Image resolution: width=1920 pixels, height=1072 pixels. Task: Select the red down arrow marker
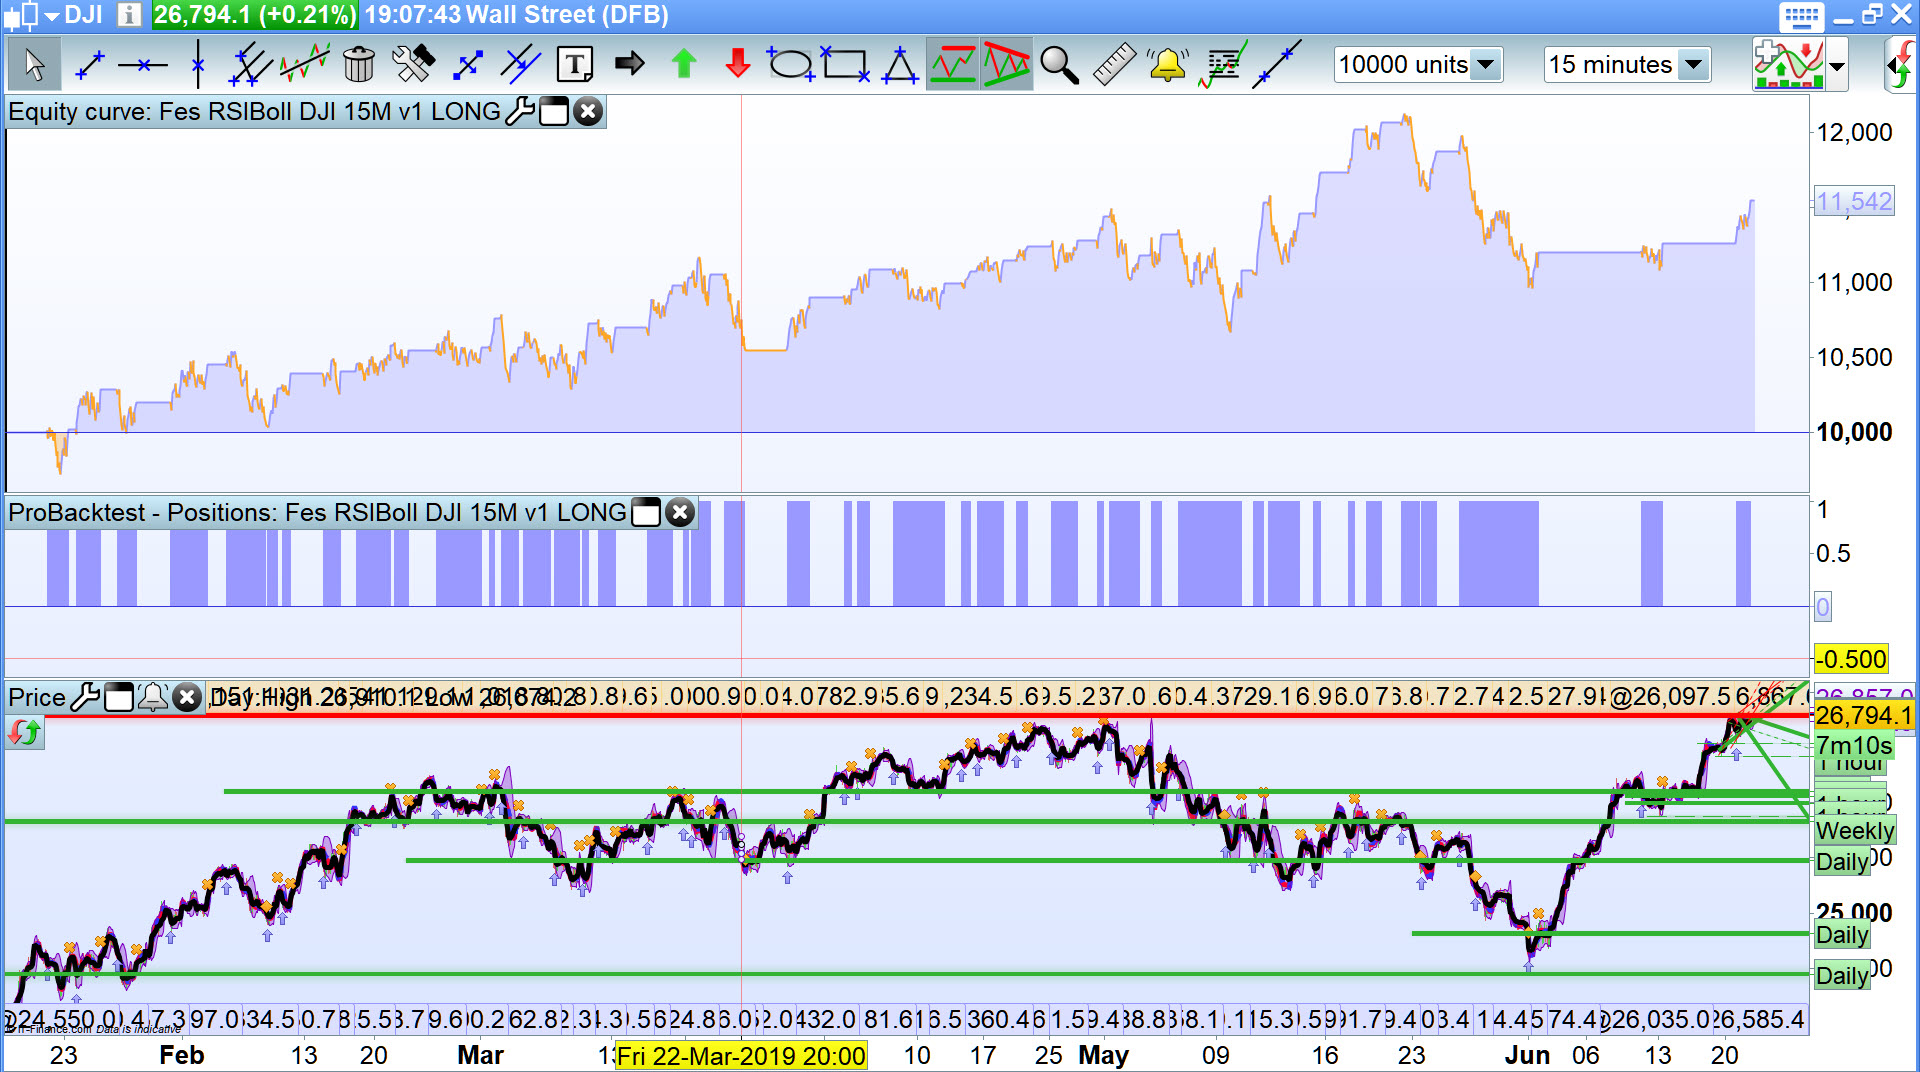(738, 64)
